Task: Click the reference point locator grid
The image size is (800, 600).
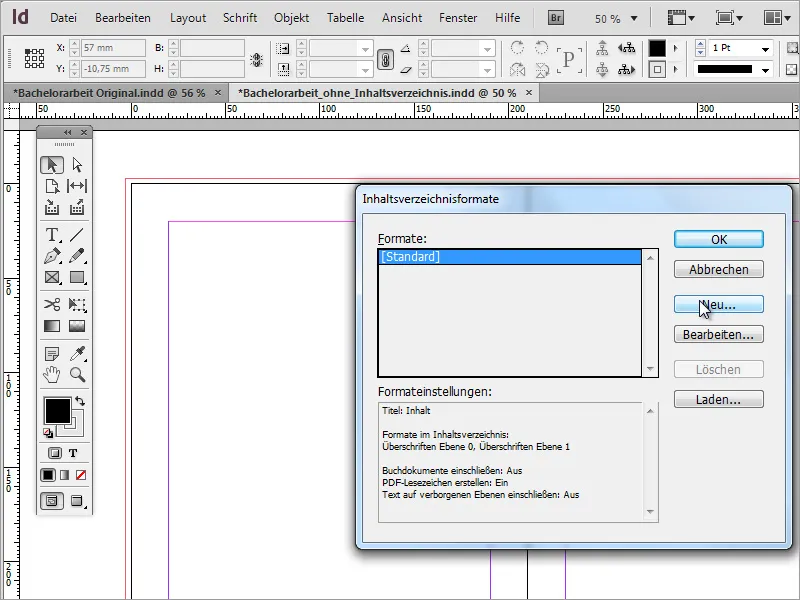Action: 34,58
